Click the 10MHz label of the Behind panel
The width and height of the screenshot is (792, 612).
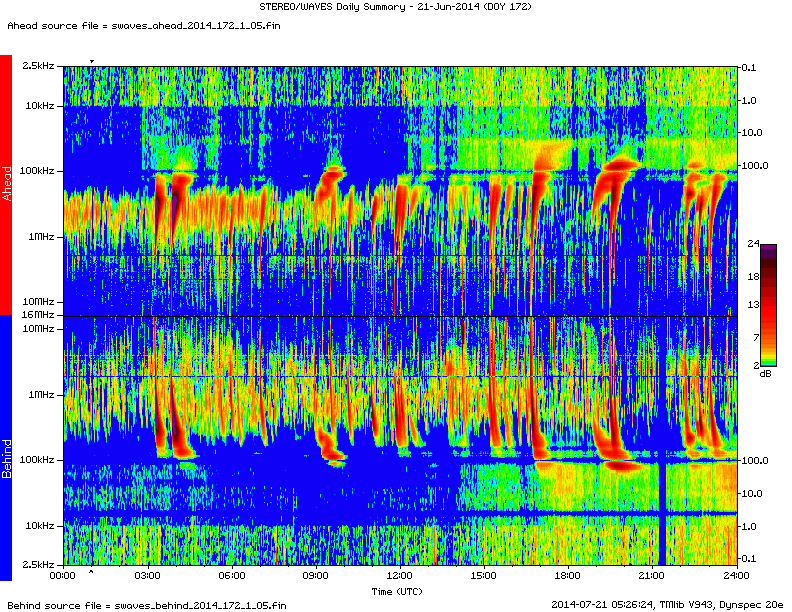tap(38, 329)
